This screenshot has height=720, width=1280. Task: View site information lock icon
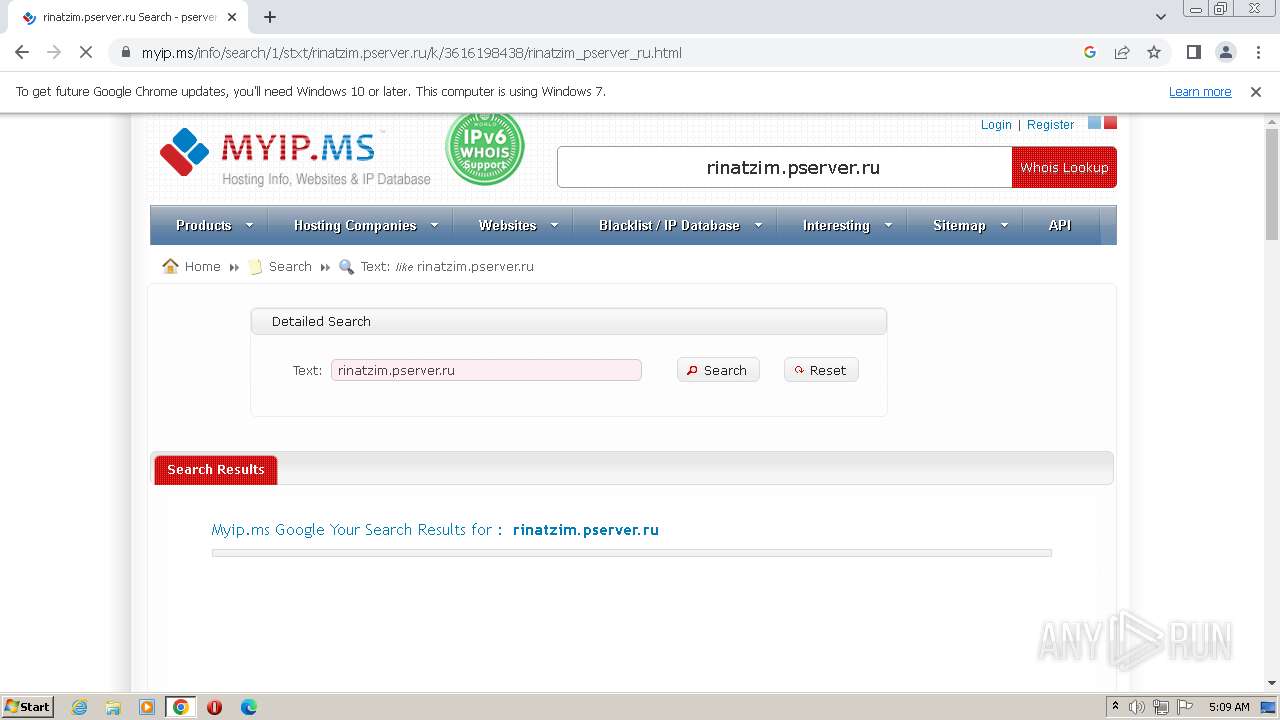pyautogui.click(x=126, y=53)
